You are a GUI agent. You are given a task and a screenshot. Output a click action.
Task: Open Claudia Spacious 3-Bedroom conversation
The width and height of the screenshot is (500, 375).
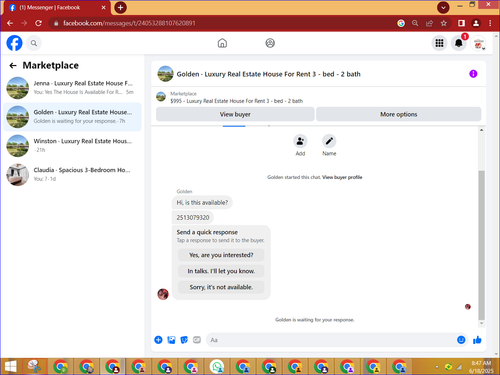[72, 175]
